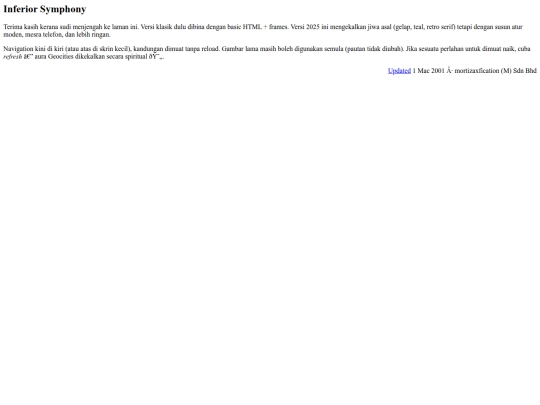
Task: Click the Inferior Symphony heading
Action: click(45, 9)
